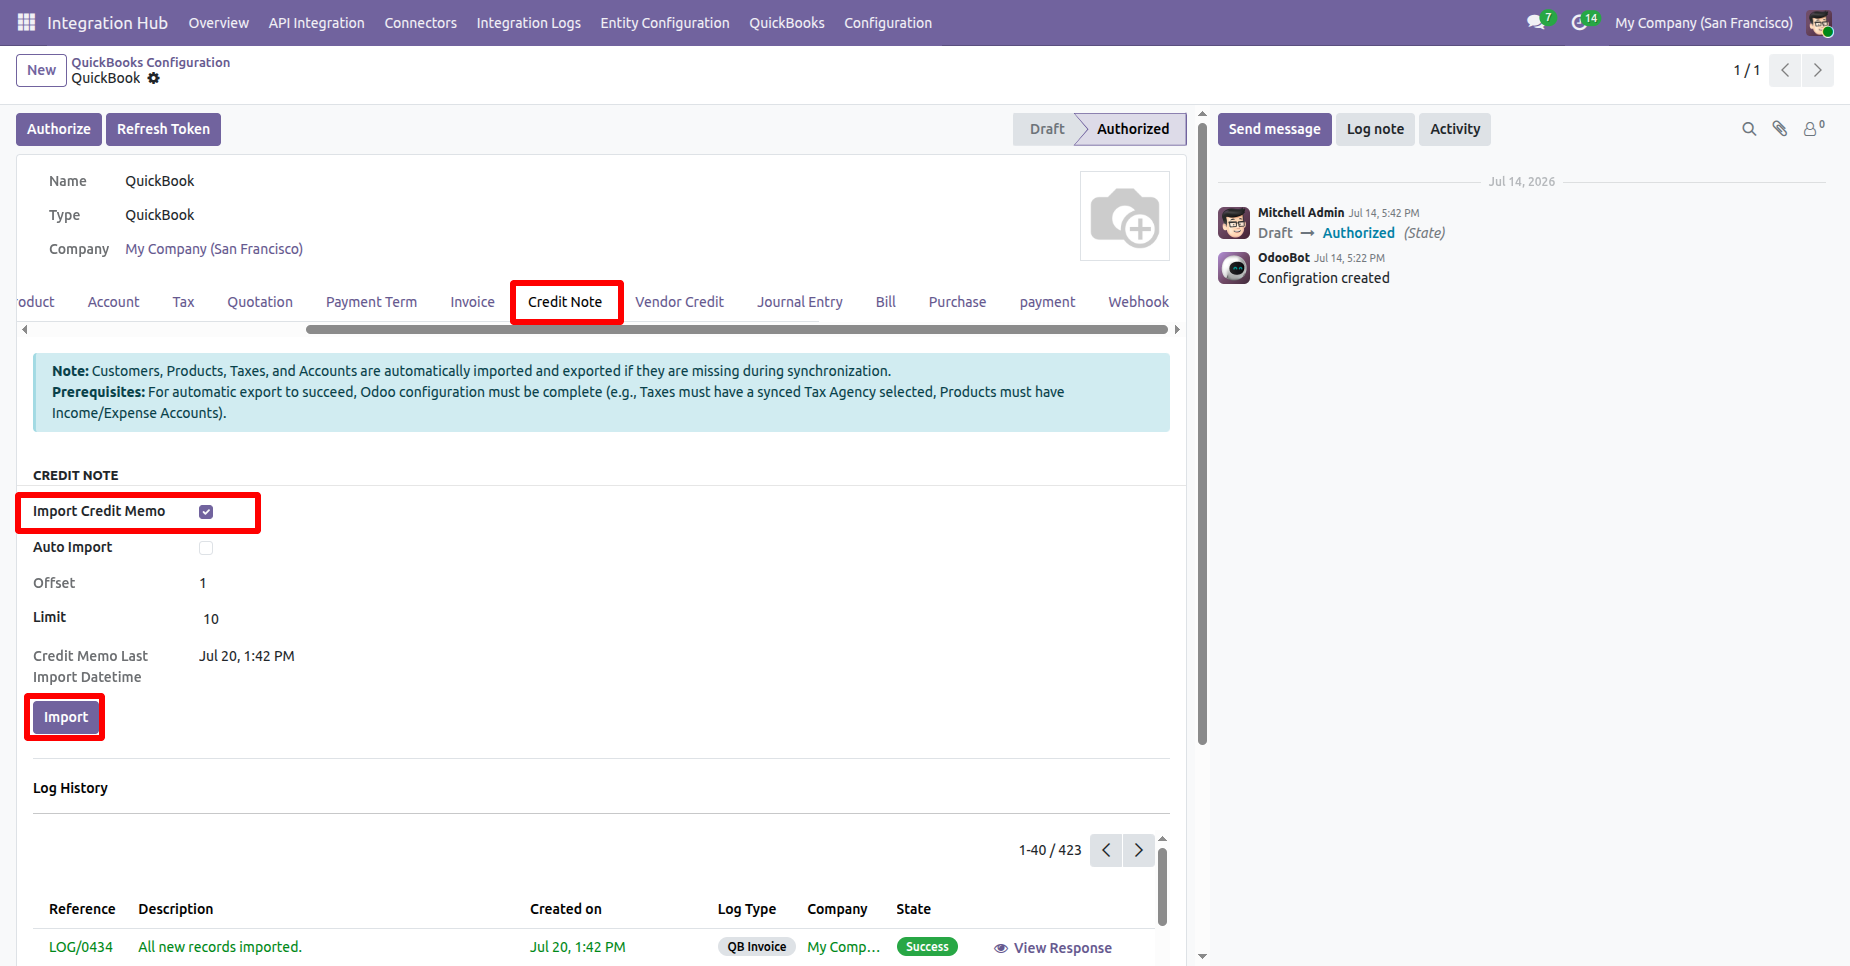Click the Import button
Image resolution: width=1850 pixels, height=966 pixels.
click(x=66, y=717)
